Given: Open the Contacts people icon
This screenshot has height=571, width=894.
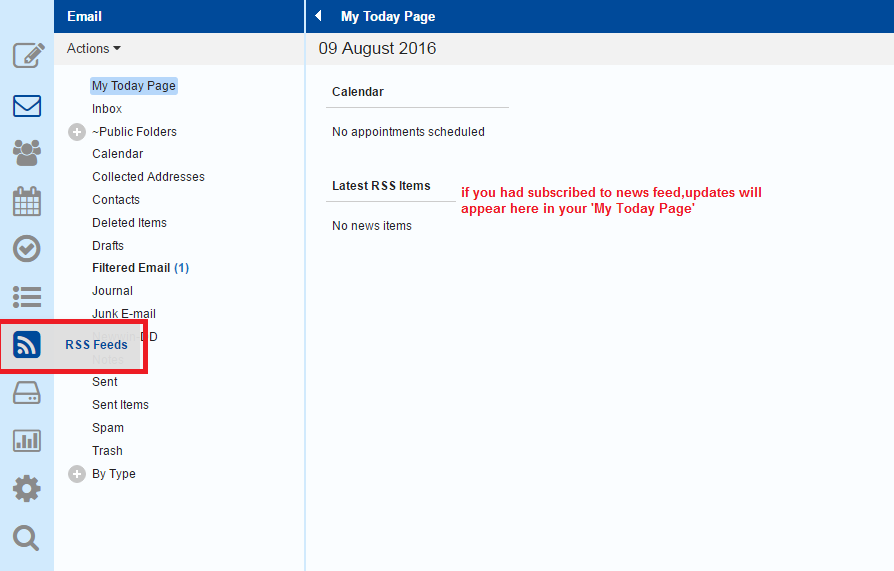Looking at the screenshot, I should click(x=27, y=153).
